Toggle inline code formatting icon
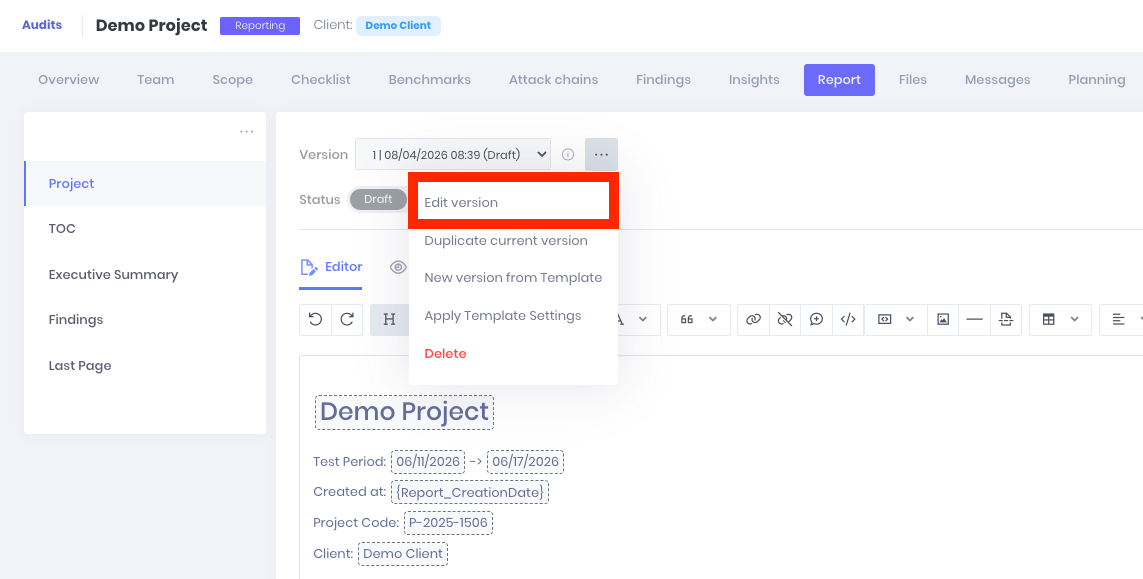This screenshot has width=1143, height=579. (x=848, y=319)
